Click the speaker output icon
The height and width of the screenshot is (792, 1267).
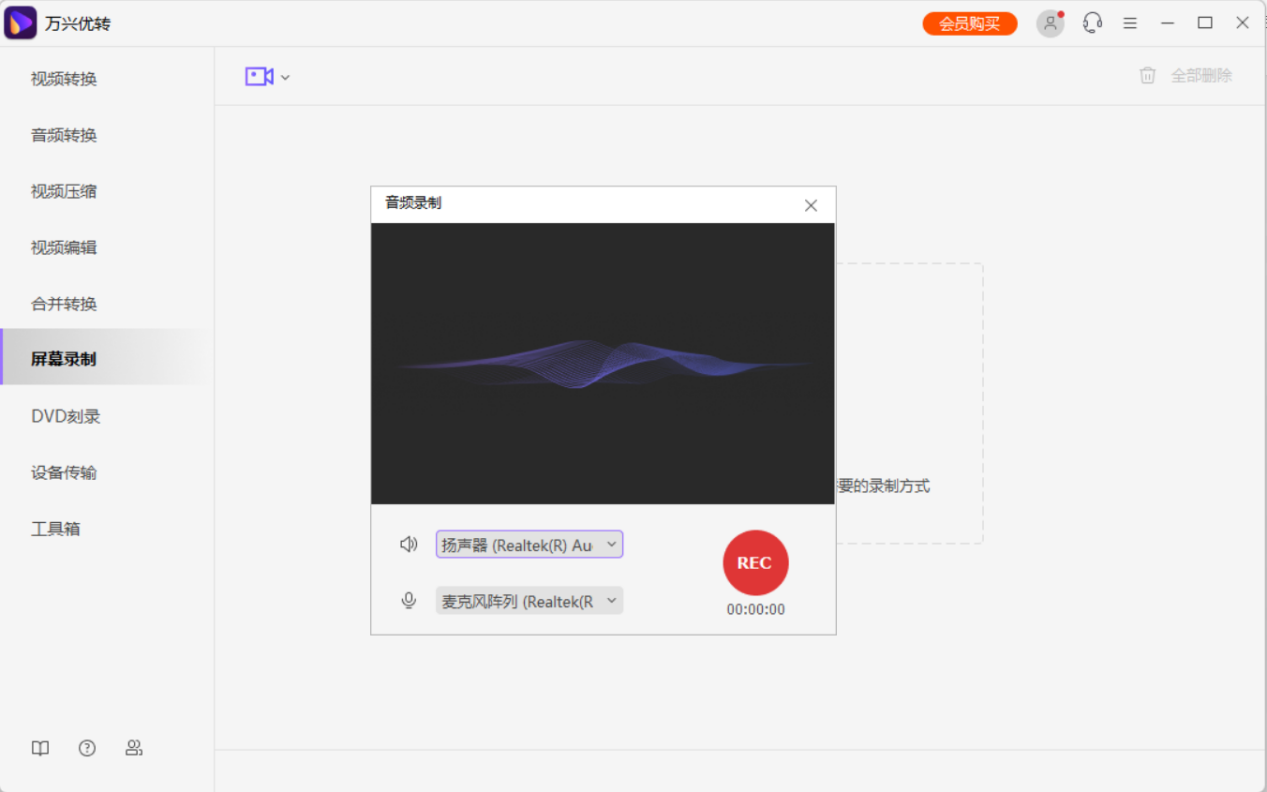[408, 543]
